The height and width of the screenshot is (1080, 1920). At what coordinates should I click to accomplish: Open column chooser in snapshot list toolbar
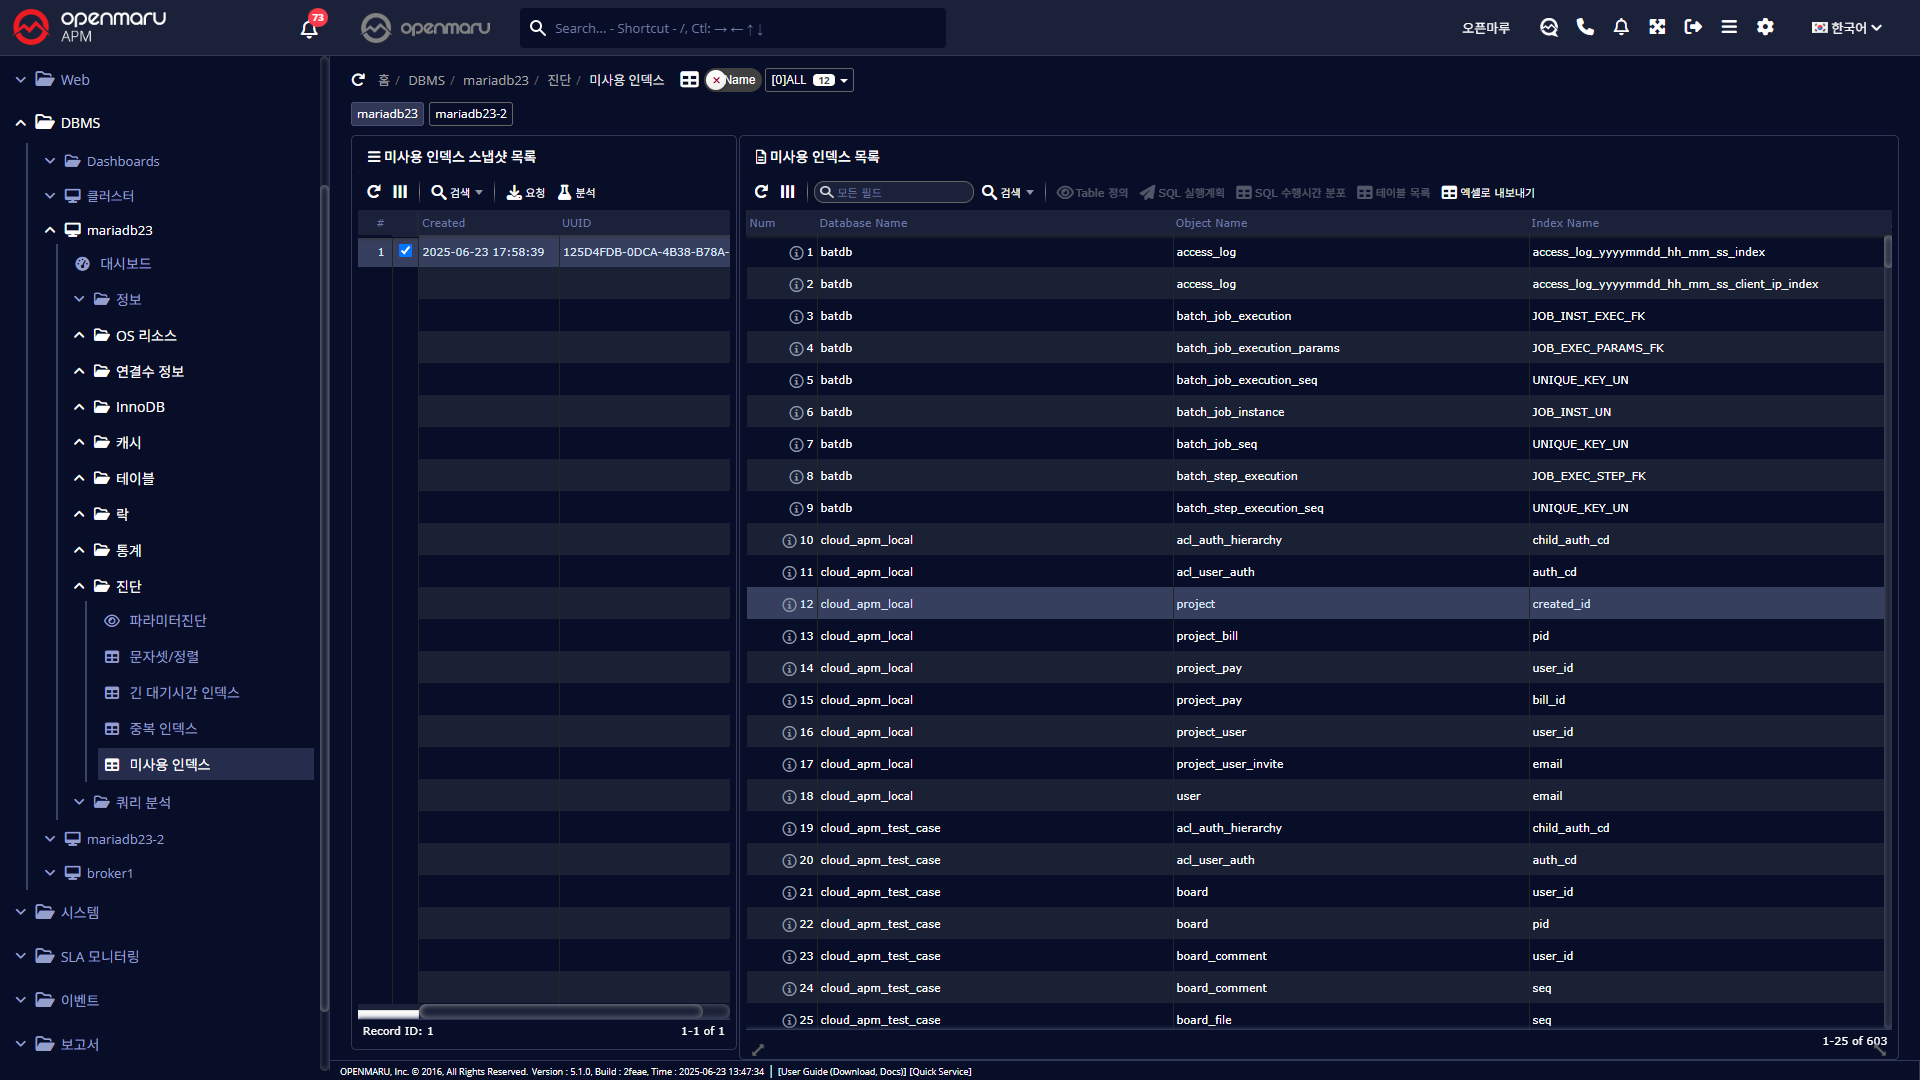click(x=400, y=192)
